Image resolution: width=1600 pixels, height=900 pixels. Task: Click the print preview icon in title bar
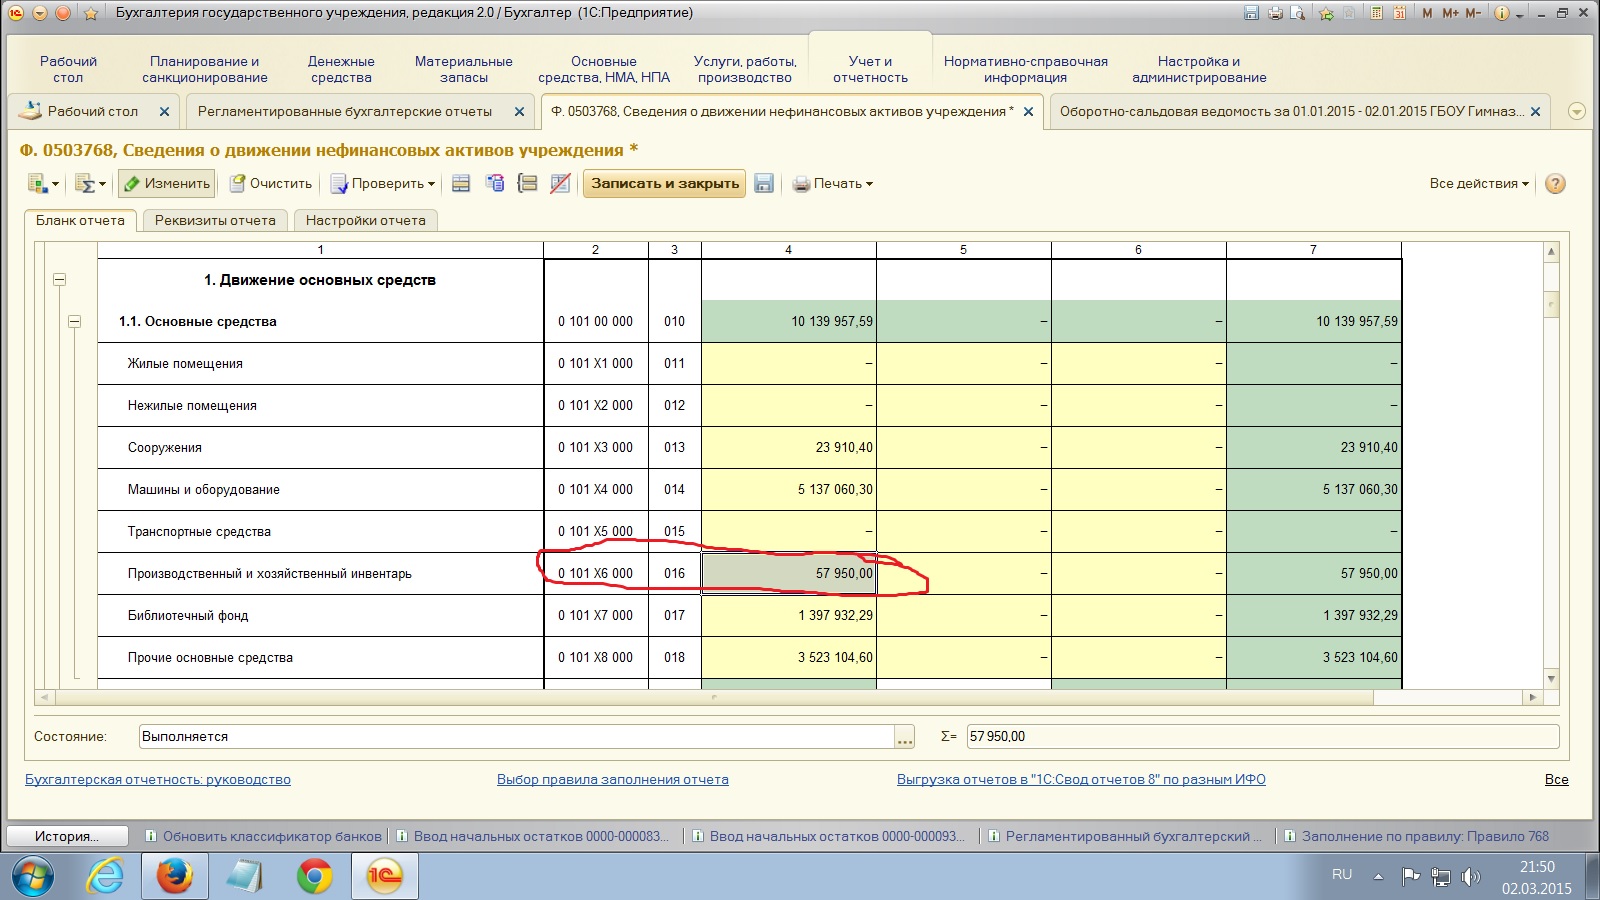(1298, 13)
